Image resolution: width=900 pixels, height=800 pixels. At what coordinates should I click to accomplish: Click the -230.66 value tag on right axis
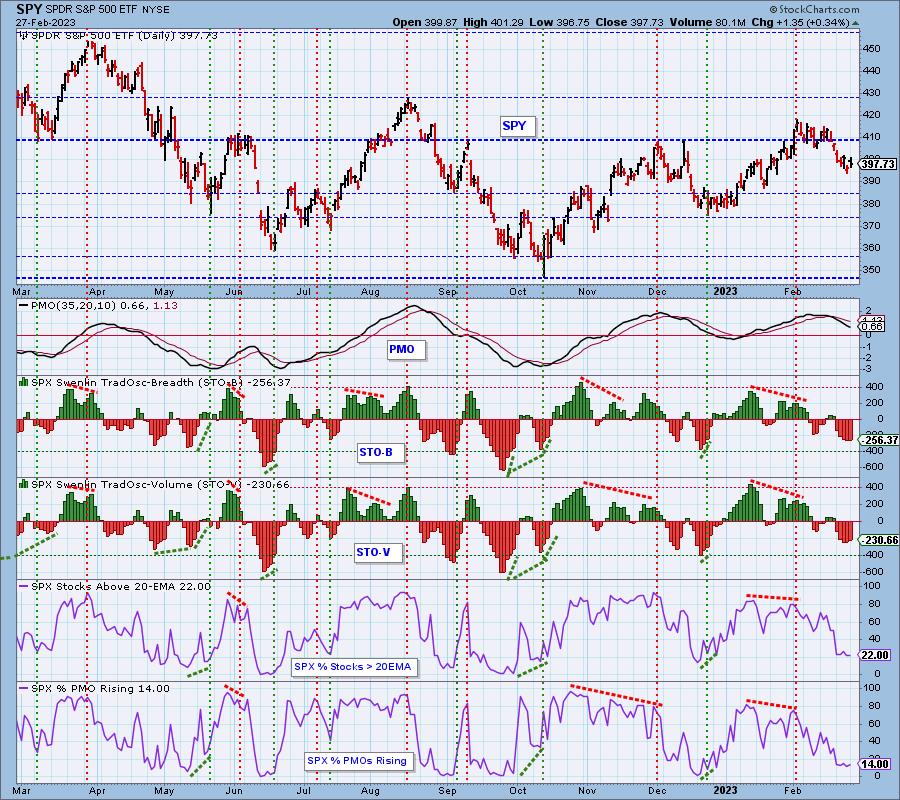pyautogui.click(x=879, y=540)
